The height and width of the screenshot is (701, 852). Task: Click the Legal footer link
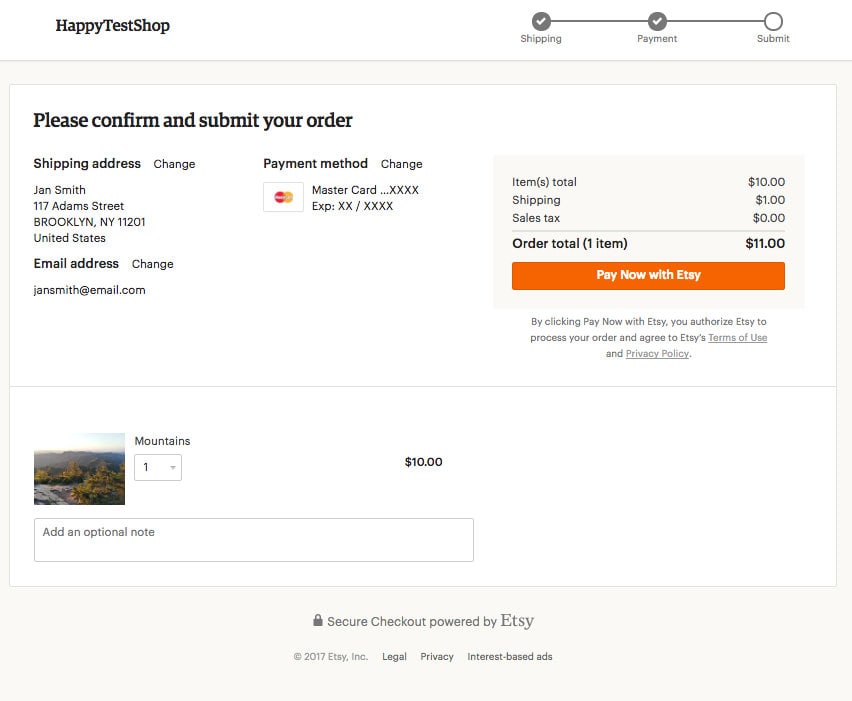[x=394, y=657]
